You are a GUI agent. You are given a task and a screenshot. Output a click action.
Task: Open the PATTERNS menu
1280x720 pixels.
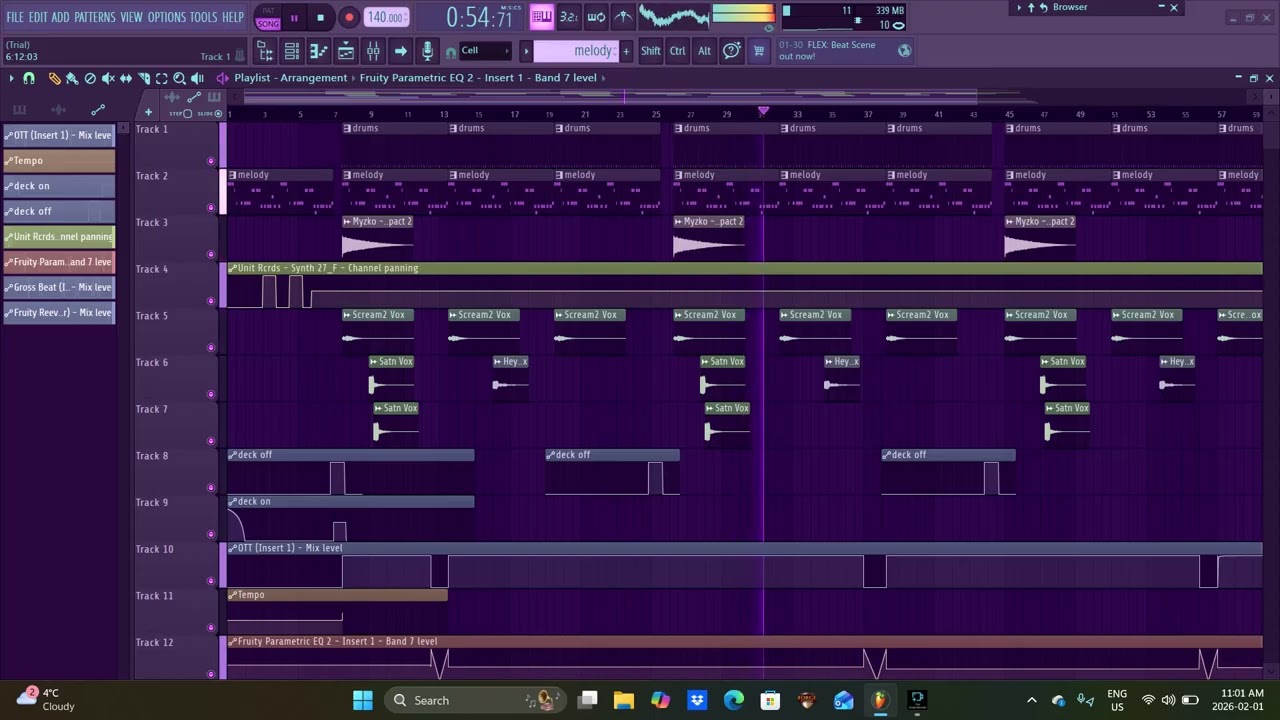pyautogui.click(x=95, y=17)
